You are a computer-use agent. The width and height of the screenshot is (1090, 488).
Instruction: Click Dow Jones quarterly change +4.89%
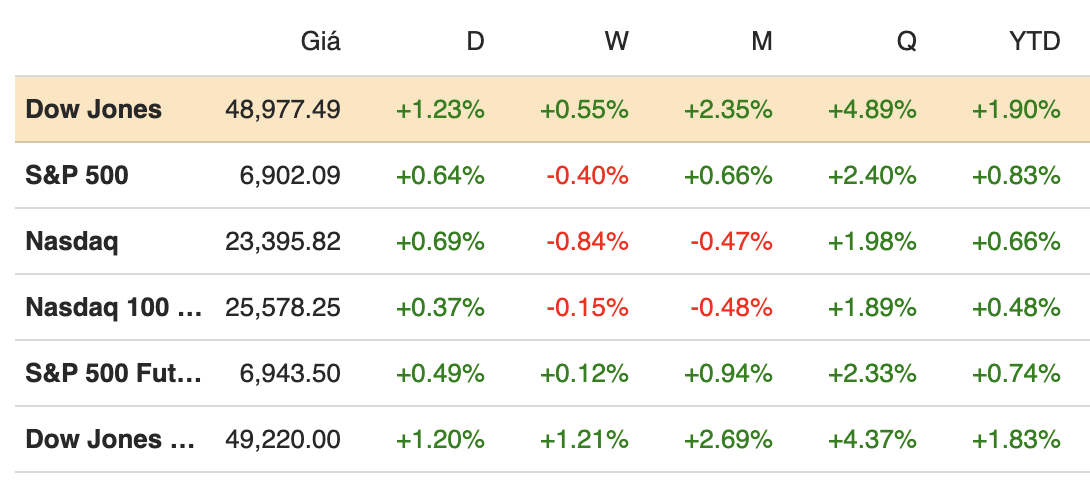point(872,110)
